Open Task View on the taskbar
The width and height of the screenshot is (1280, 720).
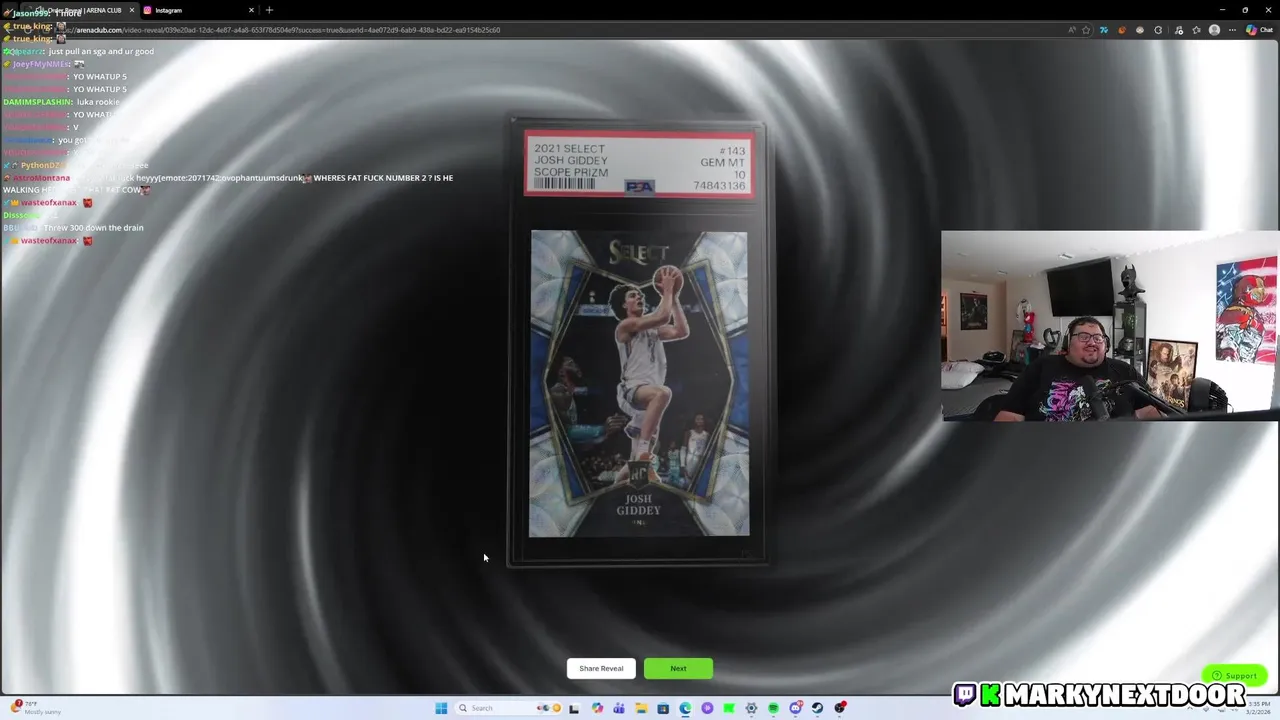(x=574, y=708)
